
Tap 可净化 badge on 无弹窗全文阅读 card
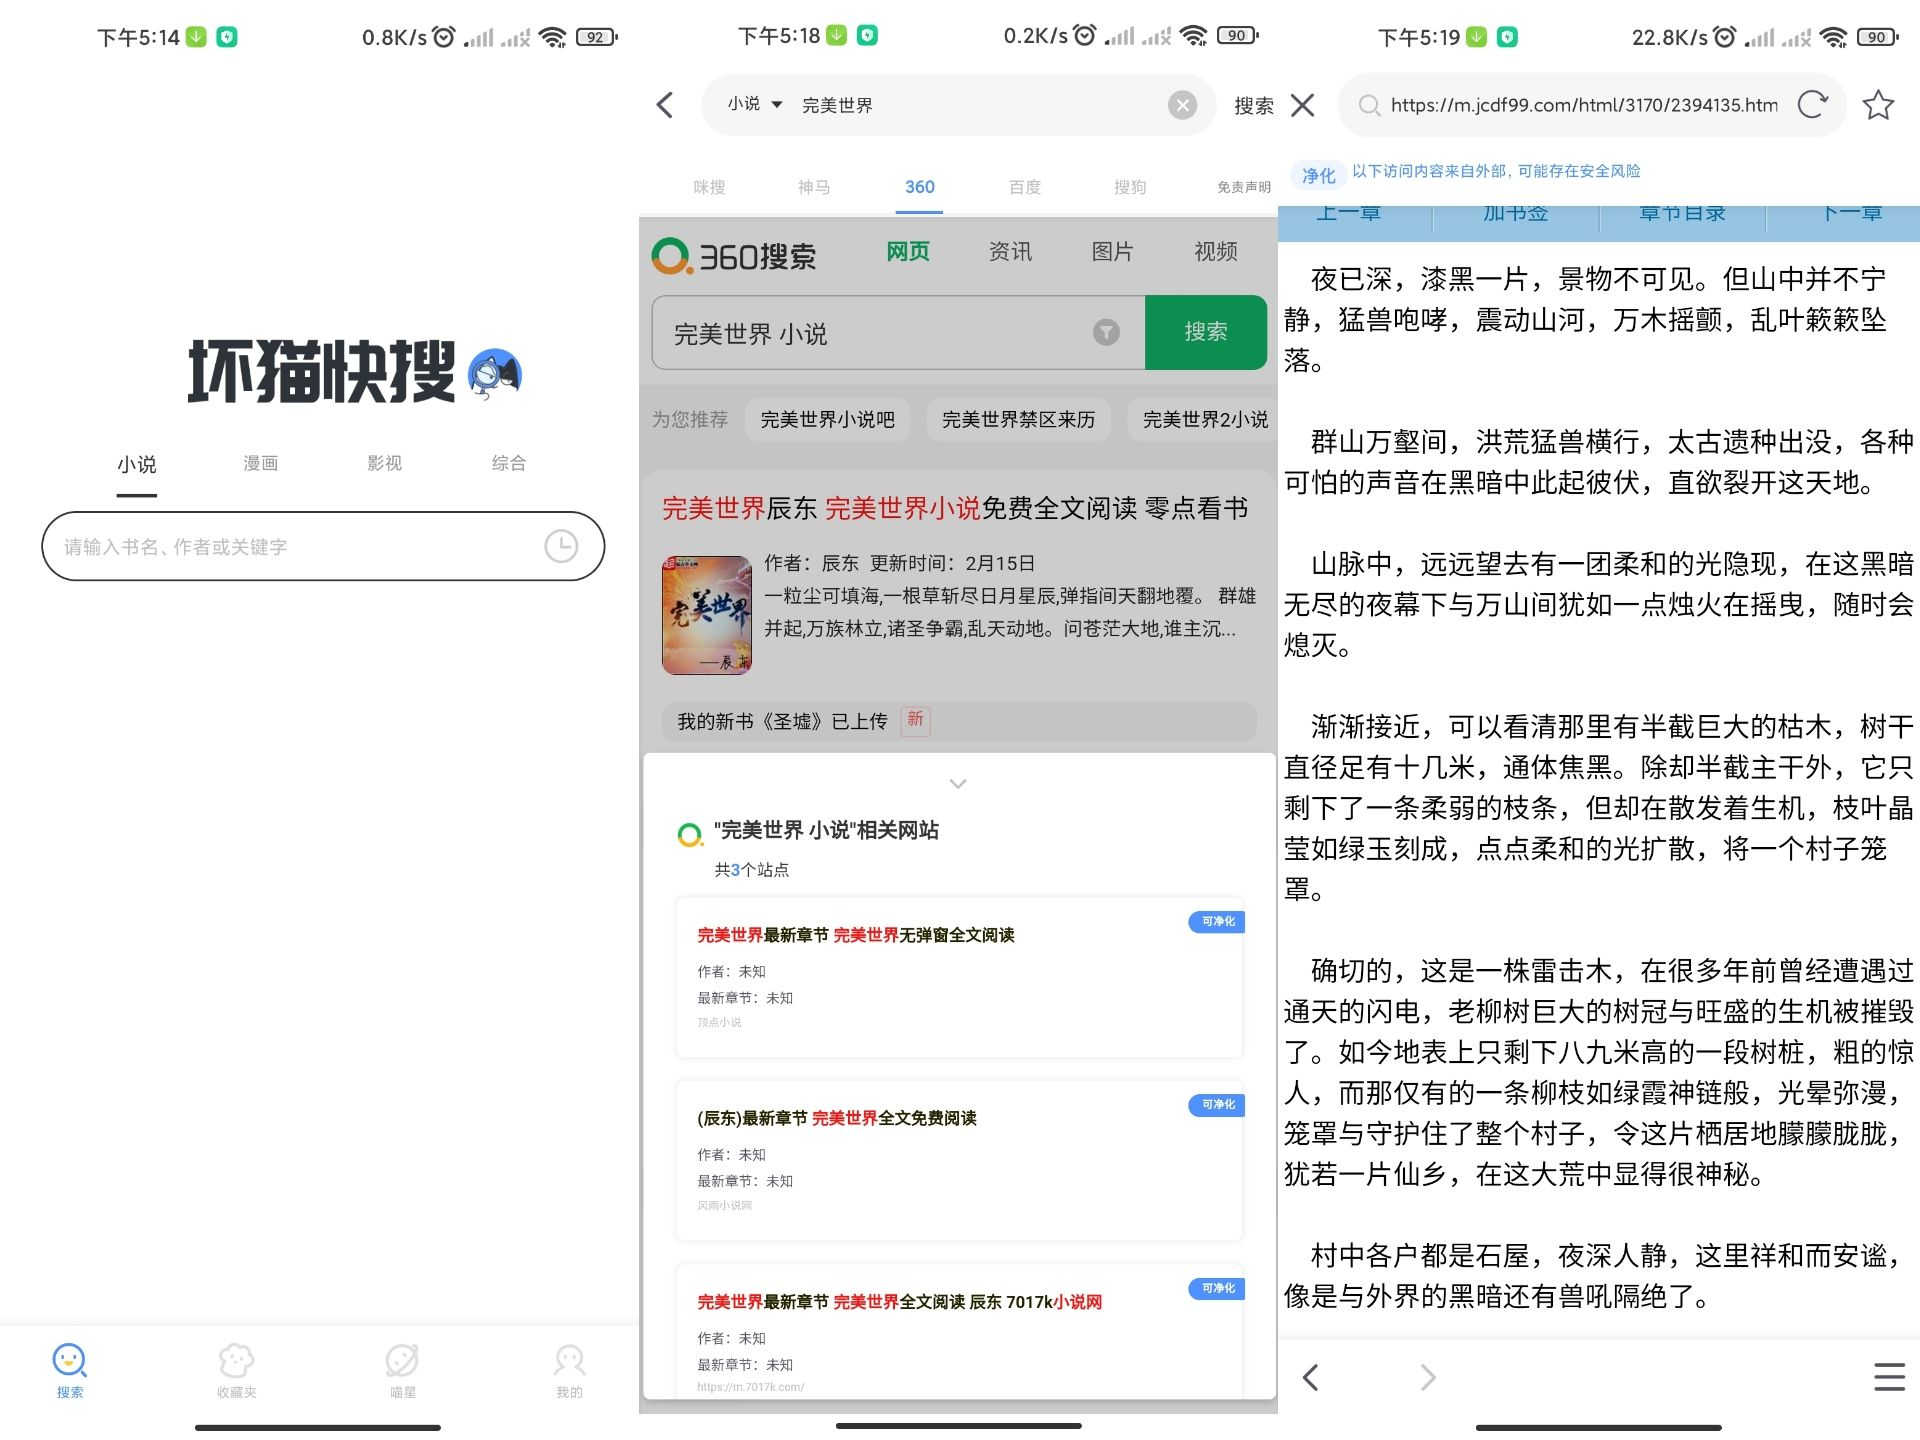point(1216,921)
